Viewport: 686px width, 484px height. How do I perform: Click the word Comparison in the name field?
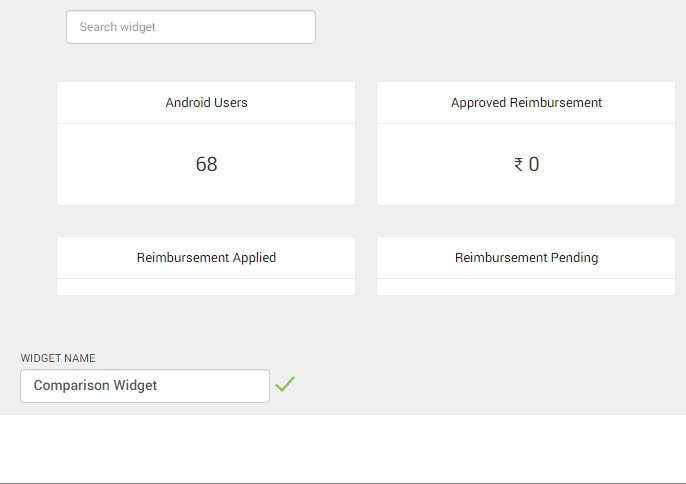(71, 386)
